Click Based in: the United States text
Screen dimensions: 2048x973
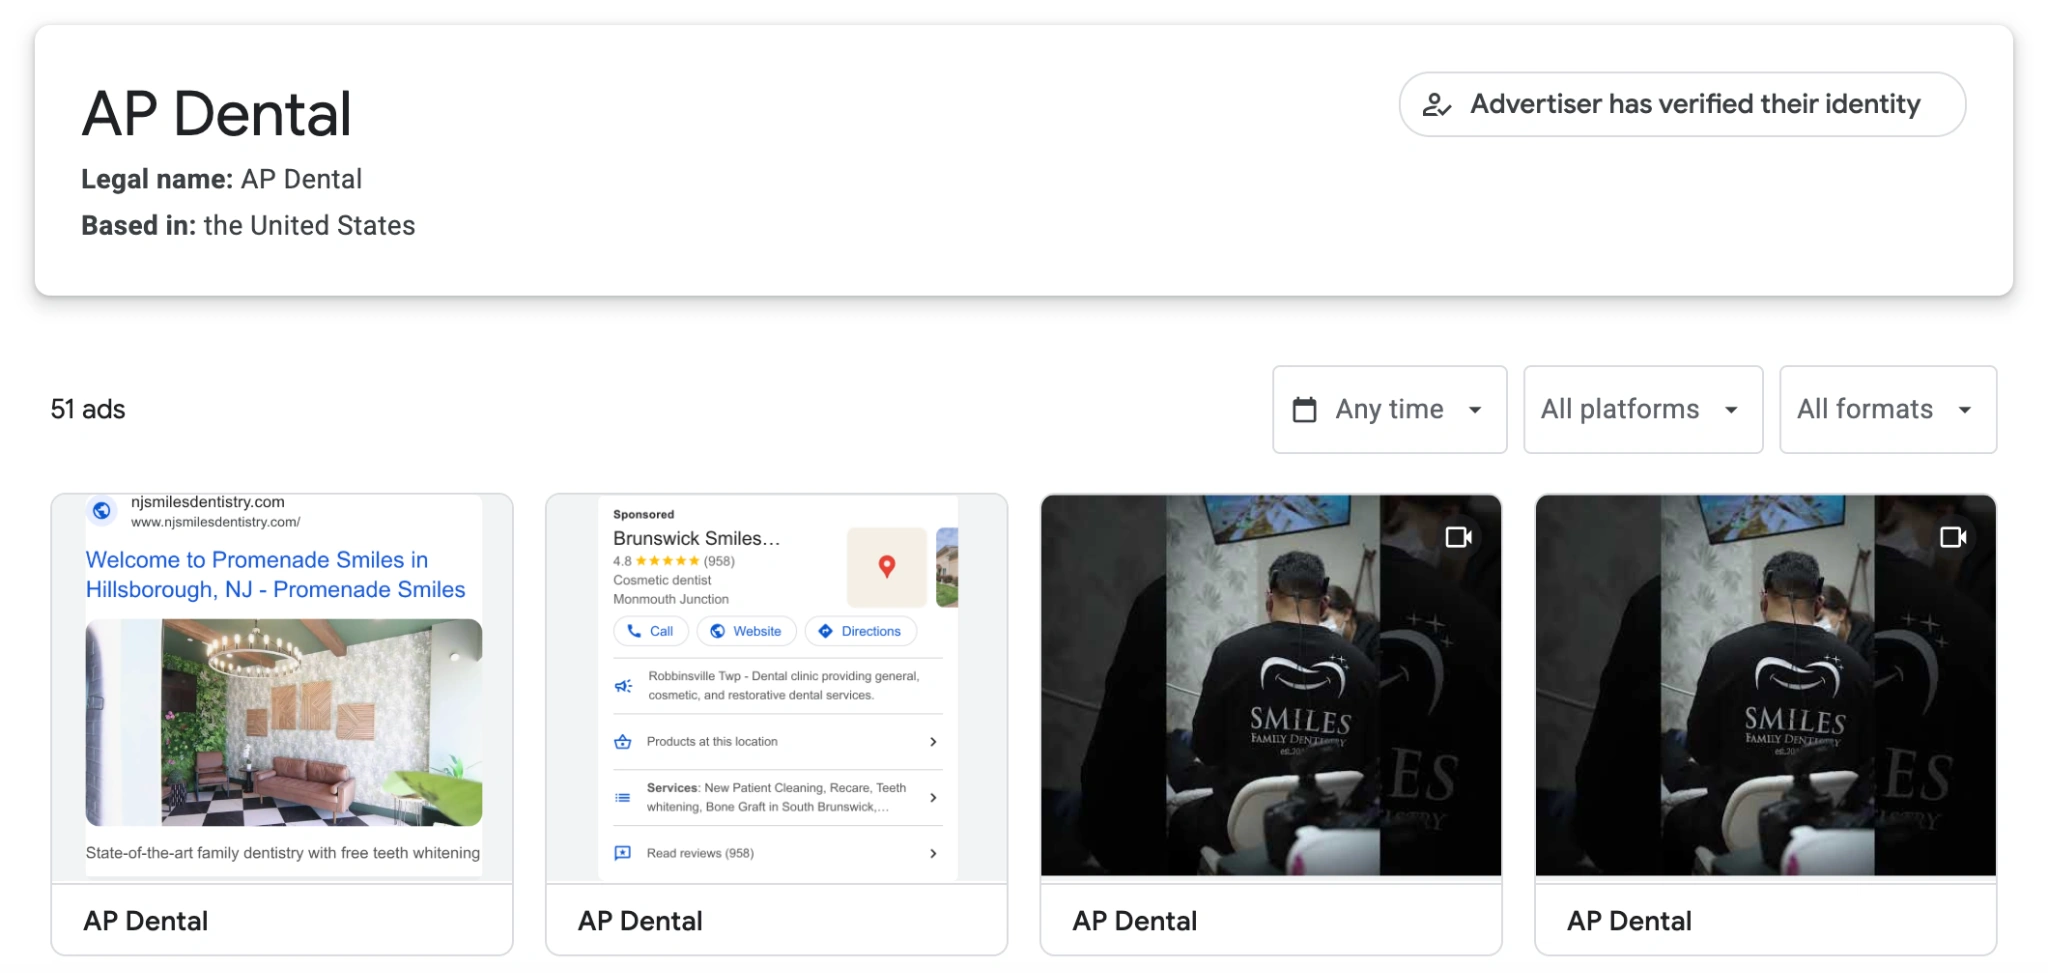[248, 225]
